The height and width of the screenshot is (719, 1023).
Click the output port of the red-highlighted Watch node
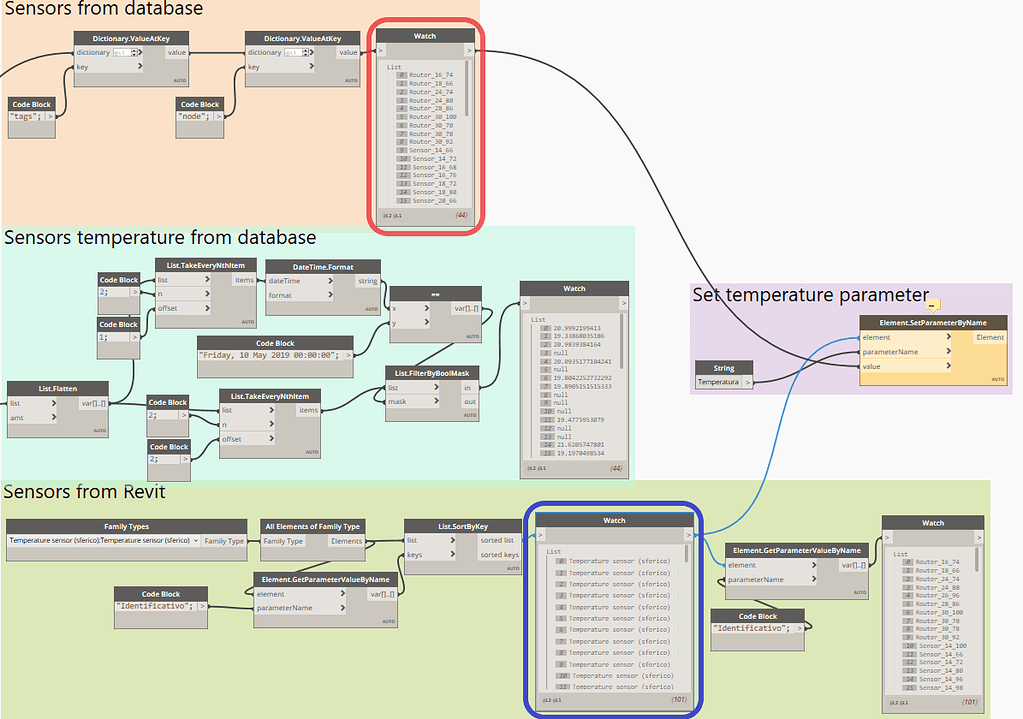click(x=470, y=50)
